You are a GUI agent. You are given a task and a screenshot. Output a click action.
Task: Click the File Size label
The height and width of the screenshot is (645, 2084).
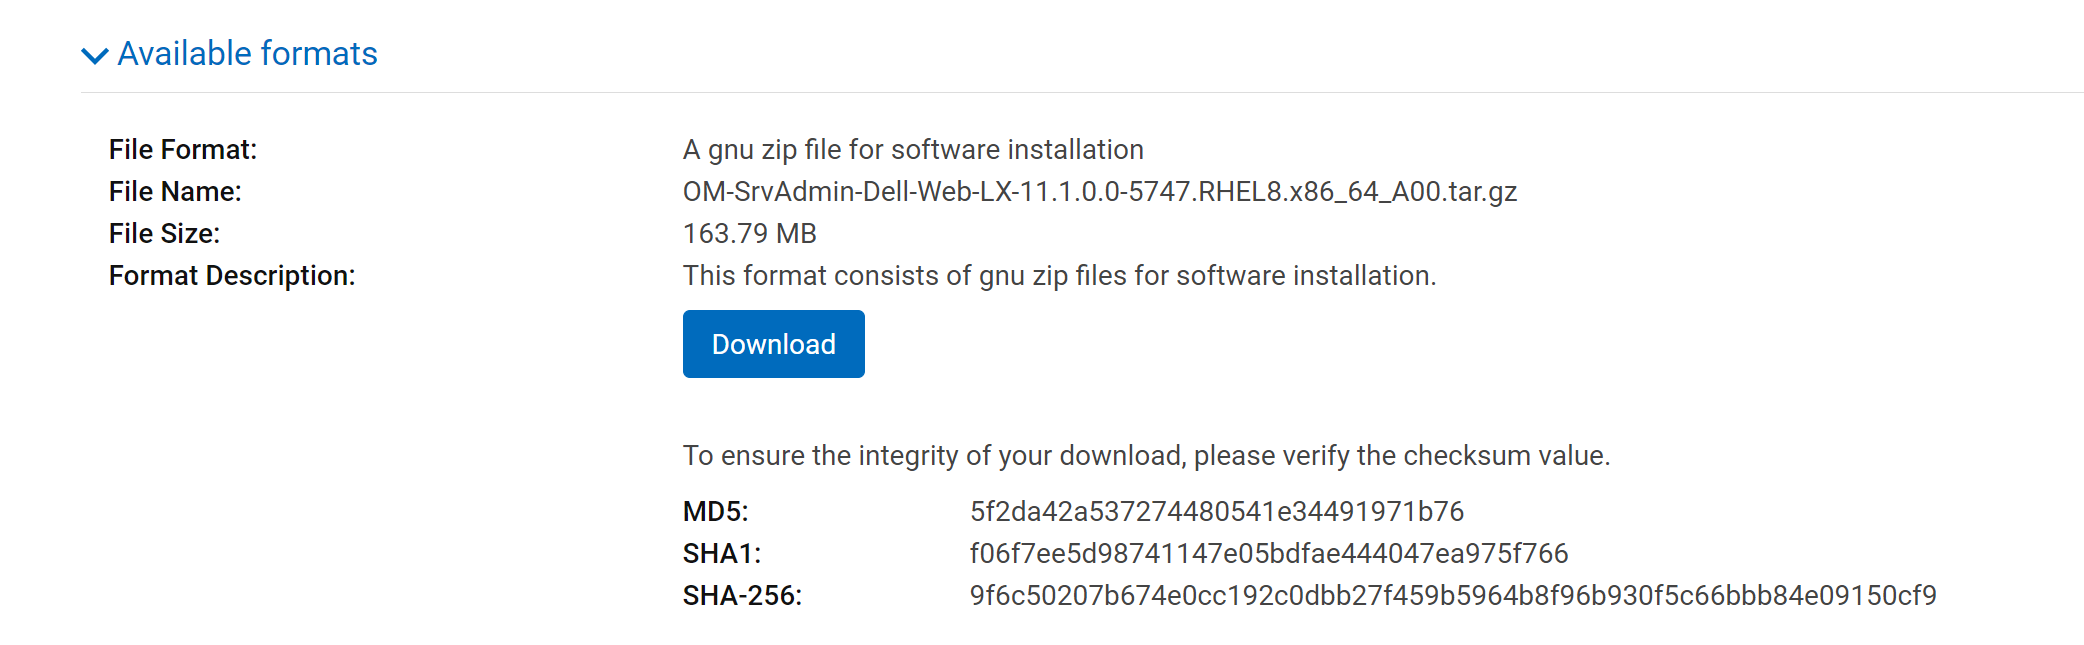click(x=163, y=233)
